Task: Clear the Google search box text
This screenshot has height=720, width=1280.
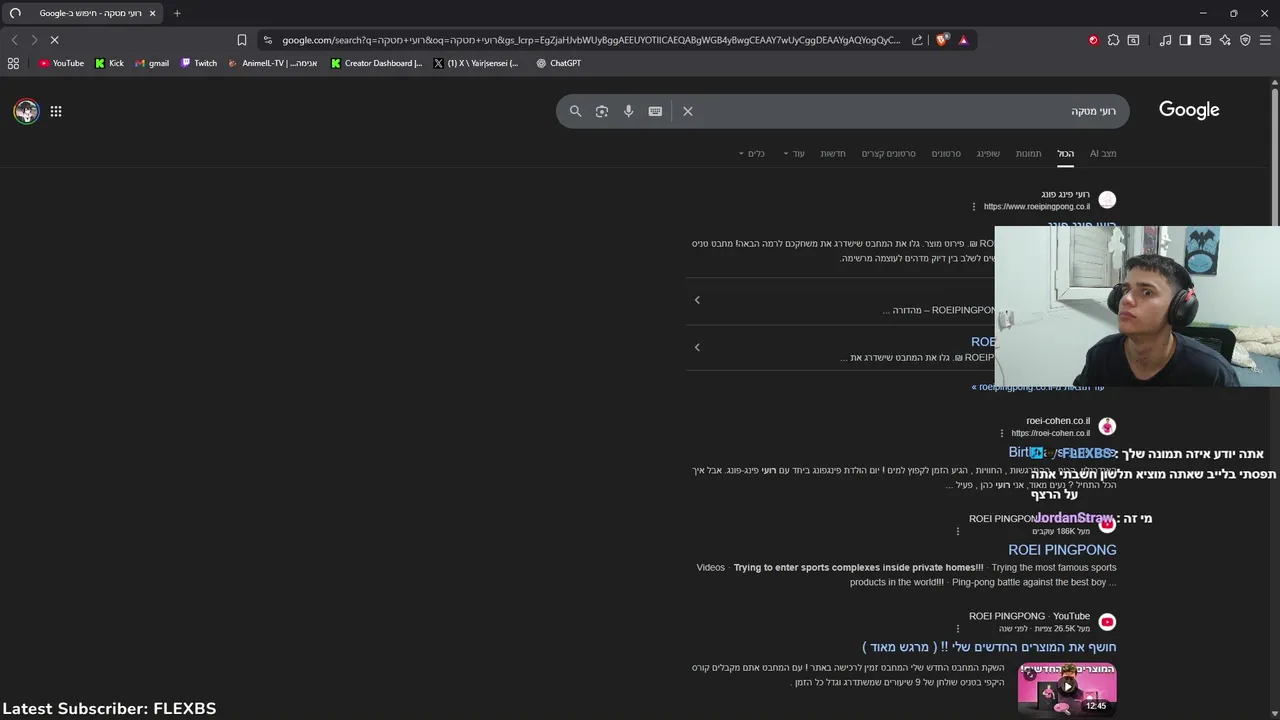Action: (x=688, y=111)
